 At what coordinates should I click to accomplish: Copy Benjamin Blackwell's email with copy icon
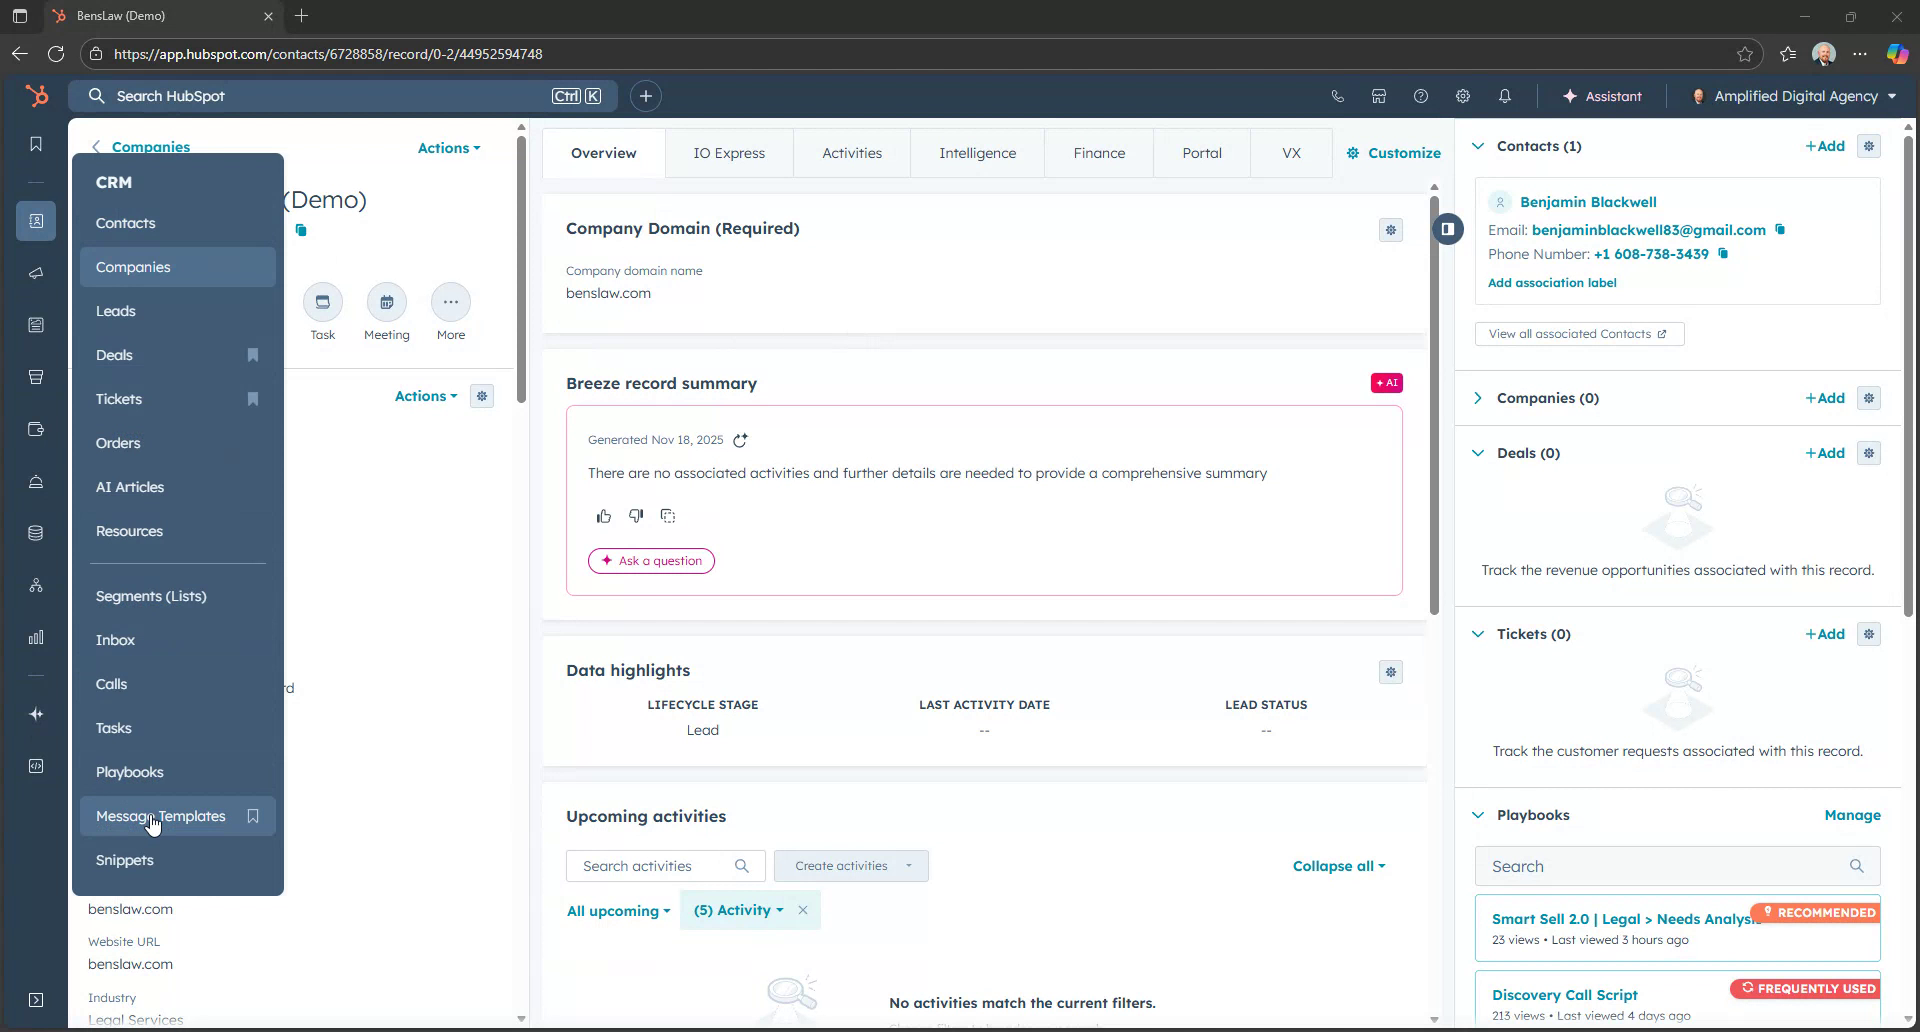[x=1781, y=229]
